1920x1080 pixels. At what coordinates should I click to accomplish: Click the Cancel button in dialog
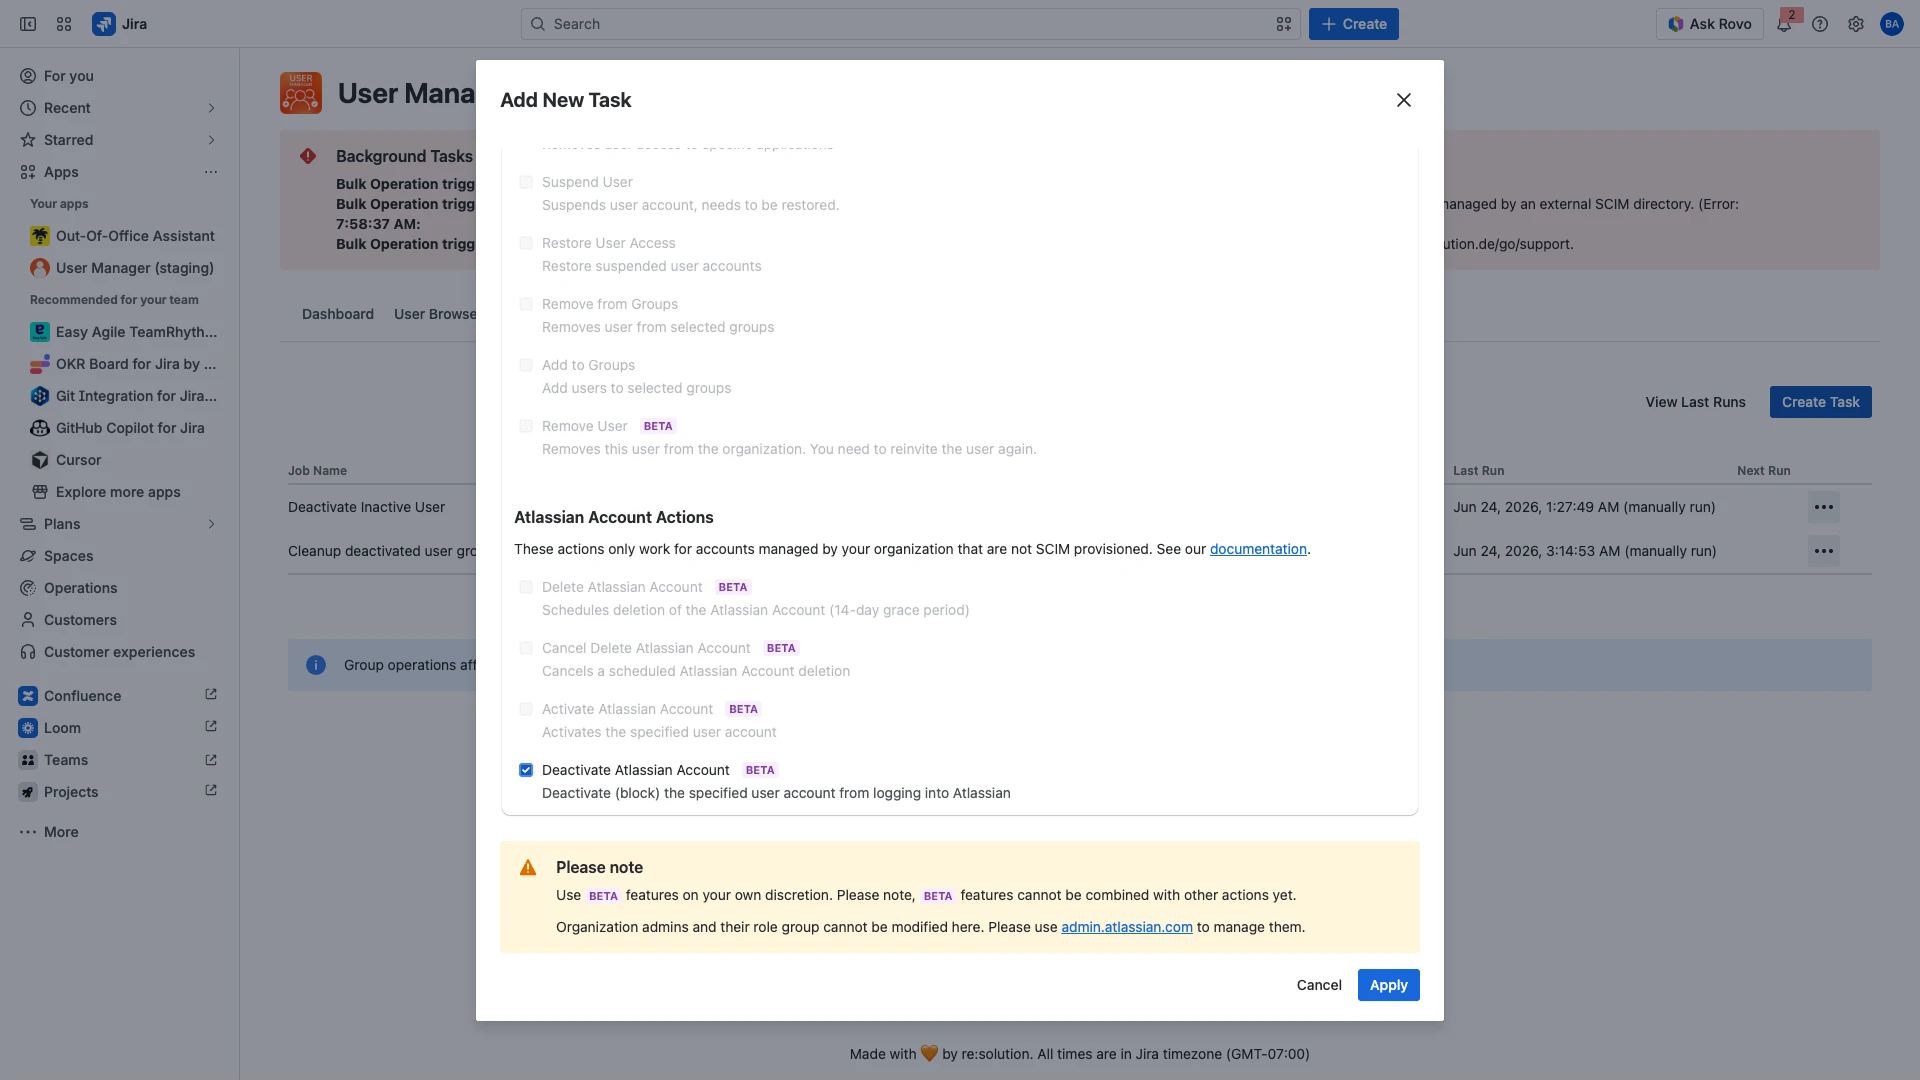1319,985
